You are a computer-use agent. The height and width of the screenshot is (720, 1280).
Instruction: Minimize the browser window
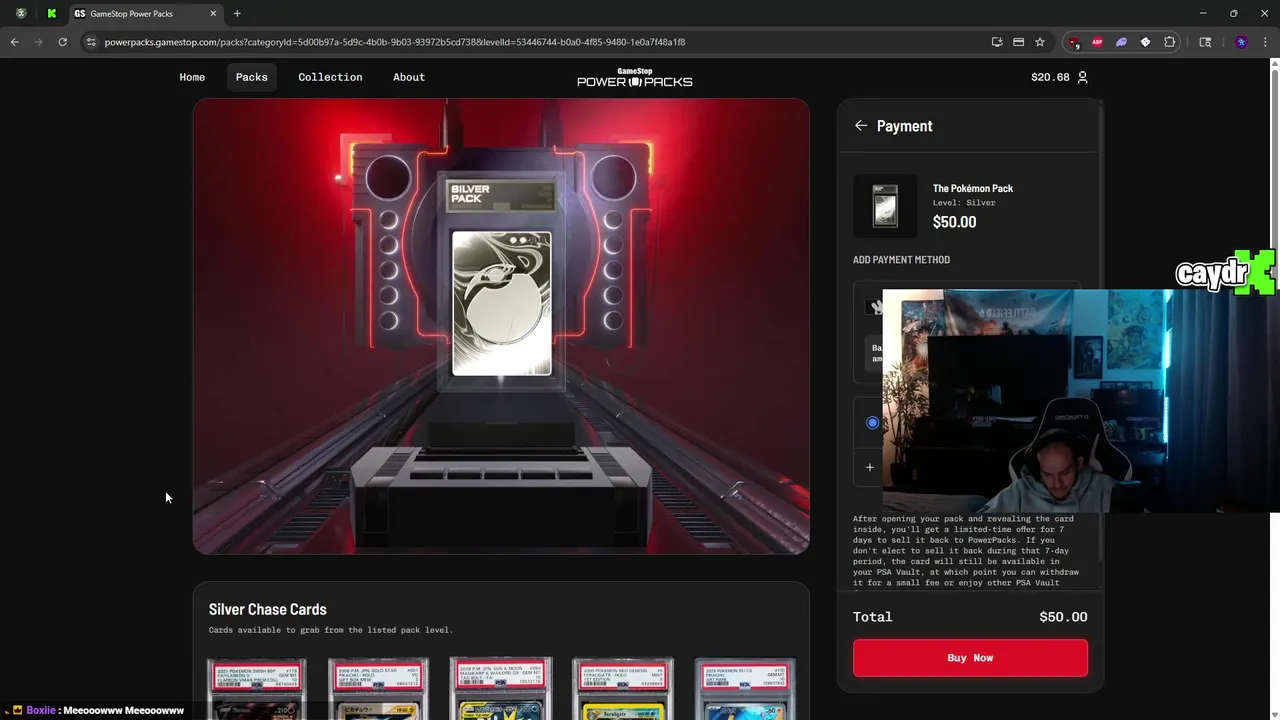[x=1202, y=14]
